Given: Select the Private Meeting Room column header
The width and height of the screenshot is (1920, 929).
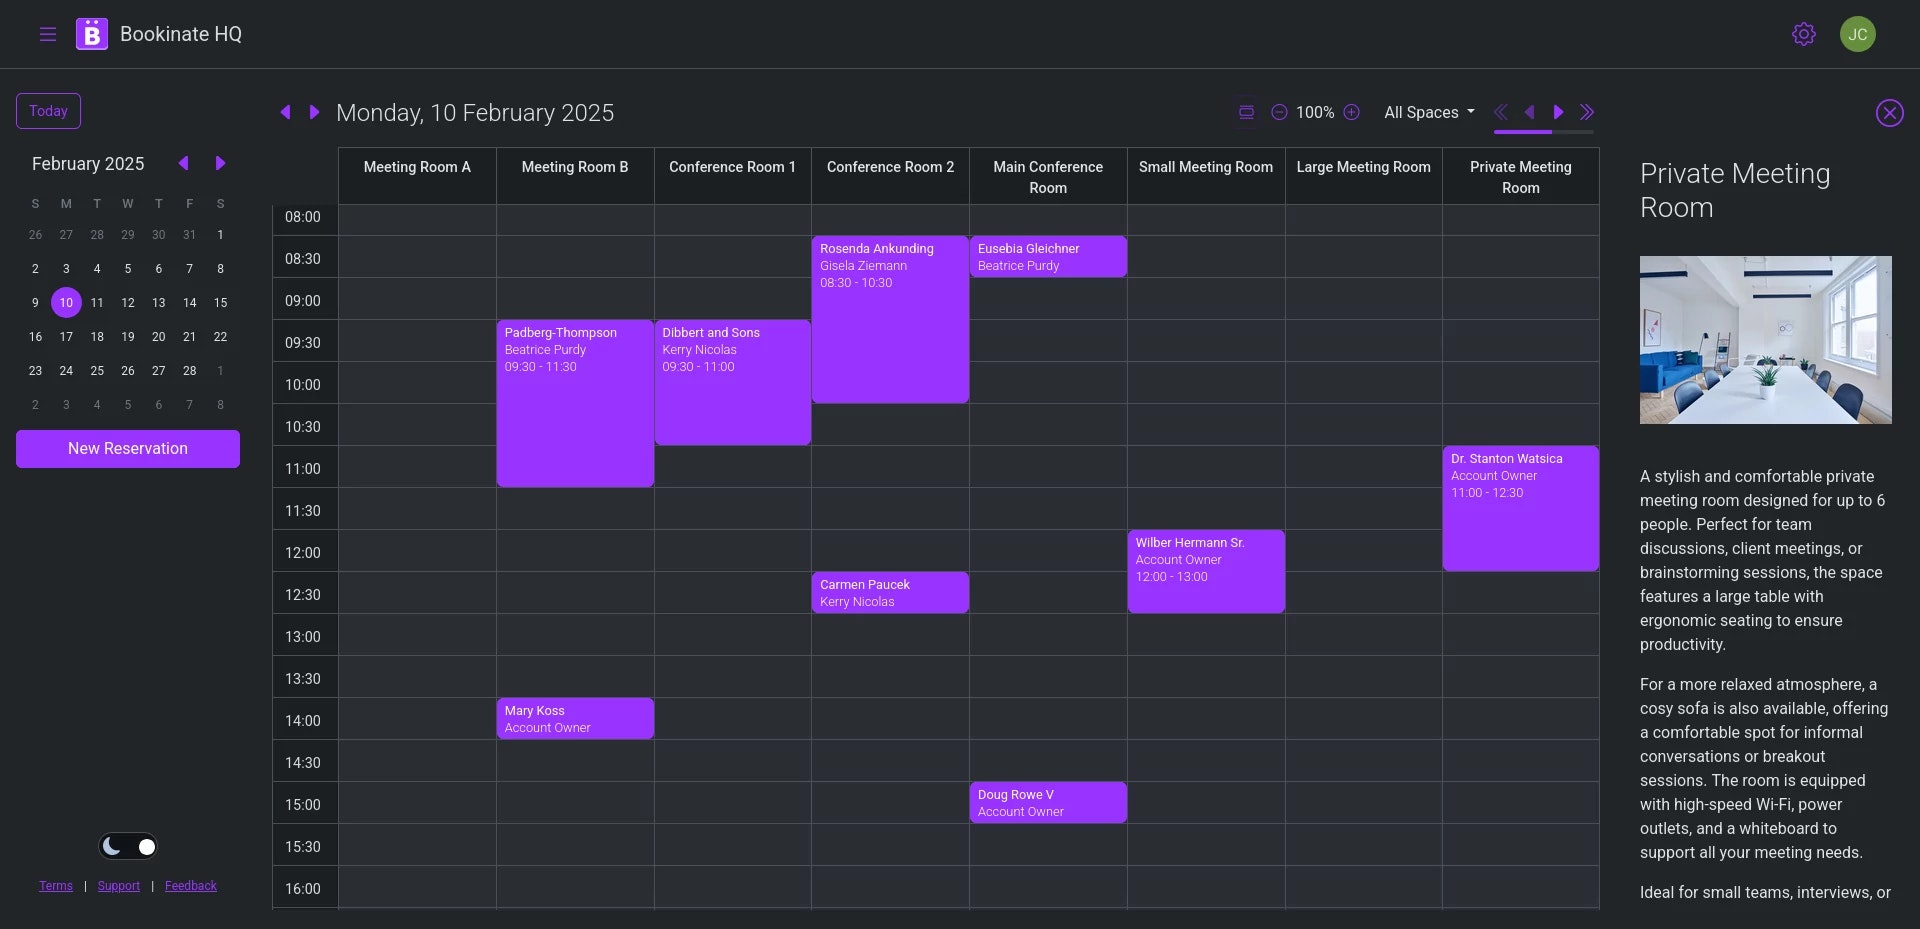Looking at the screenshot, I should (x=1521, y=176).
